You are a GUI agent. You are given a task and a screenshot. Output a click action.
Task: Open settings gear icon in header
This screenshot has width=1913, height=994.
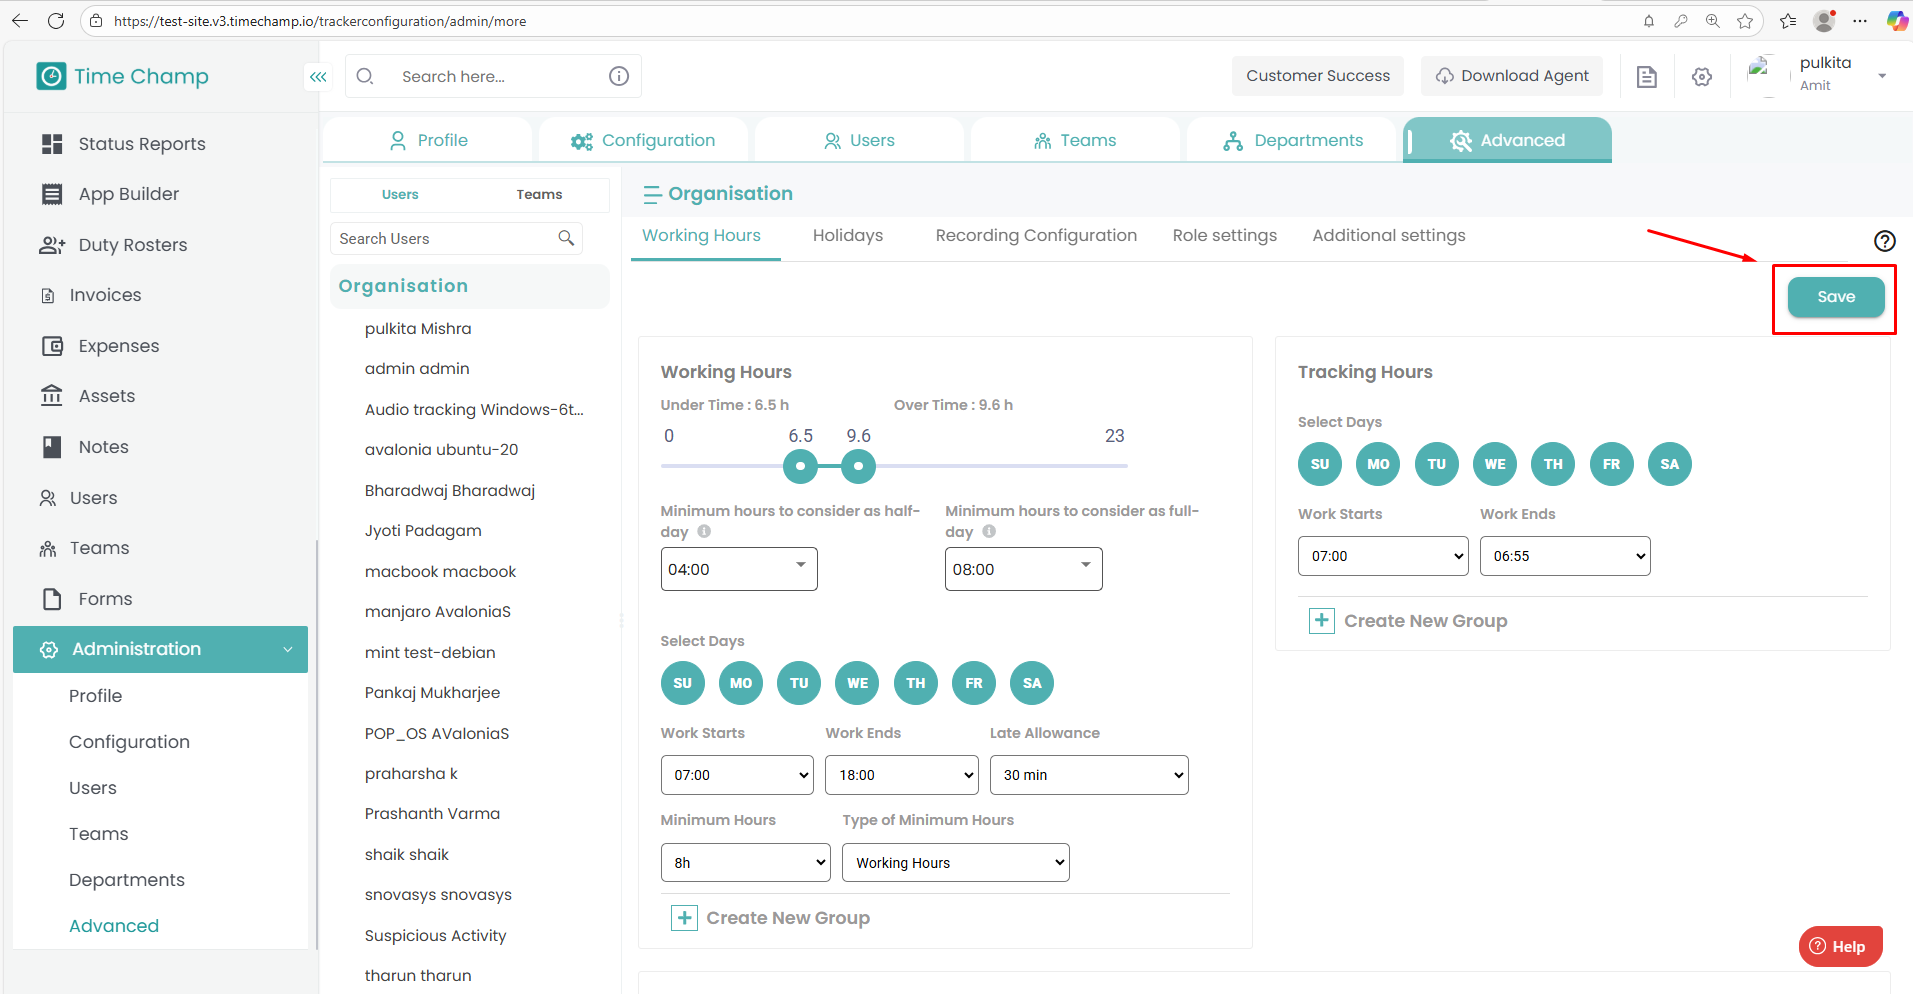[1702, 77]
